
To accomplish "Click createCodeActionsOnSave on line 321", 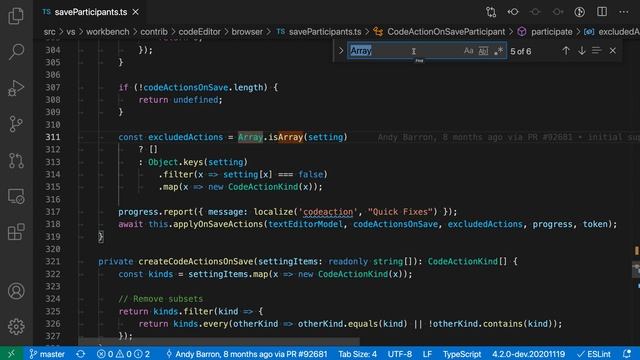I will (x=196, y=262).
